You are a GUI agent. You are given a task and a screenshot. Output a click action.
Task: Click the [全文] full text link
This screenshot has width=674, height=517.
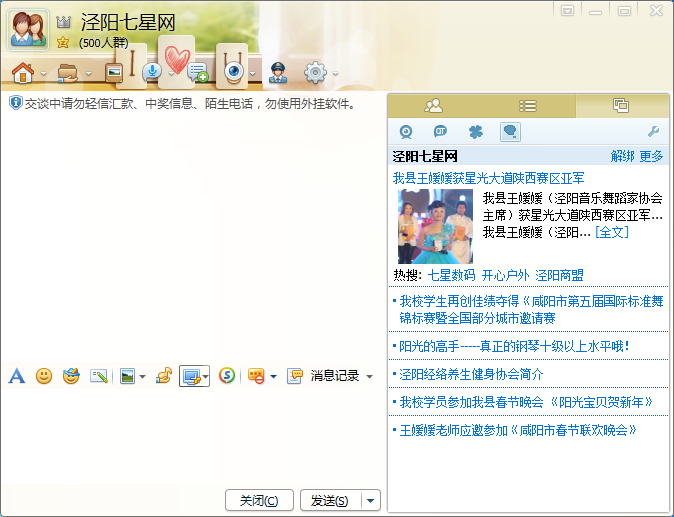click(612, 232)
